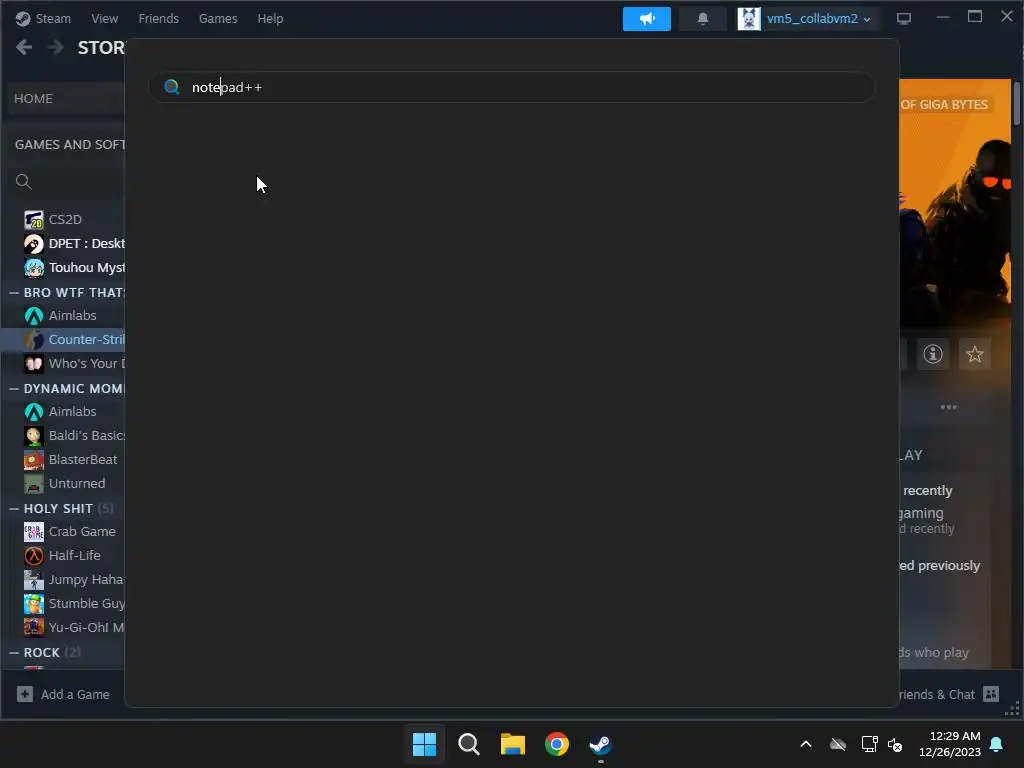Click the library page vertical scrollbar
Screen dimensions: 1024x768
coord(1016,103)
